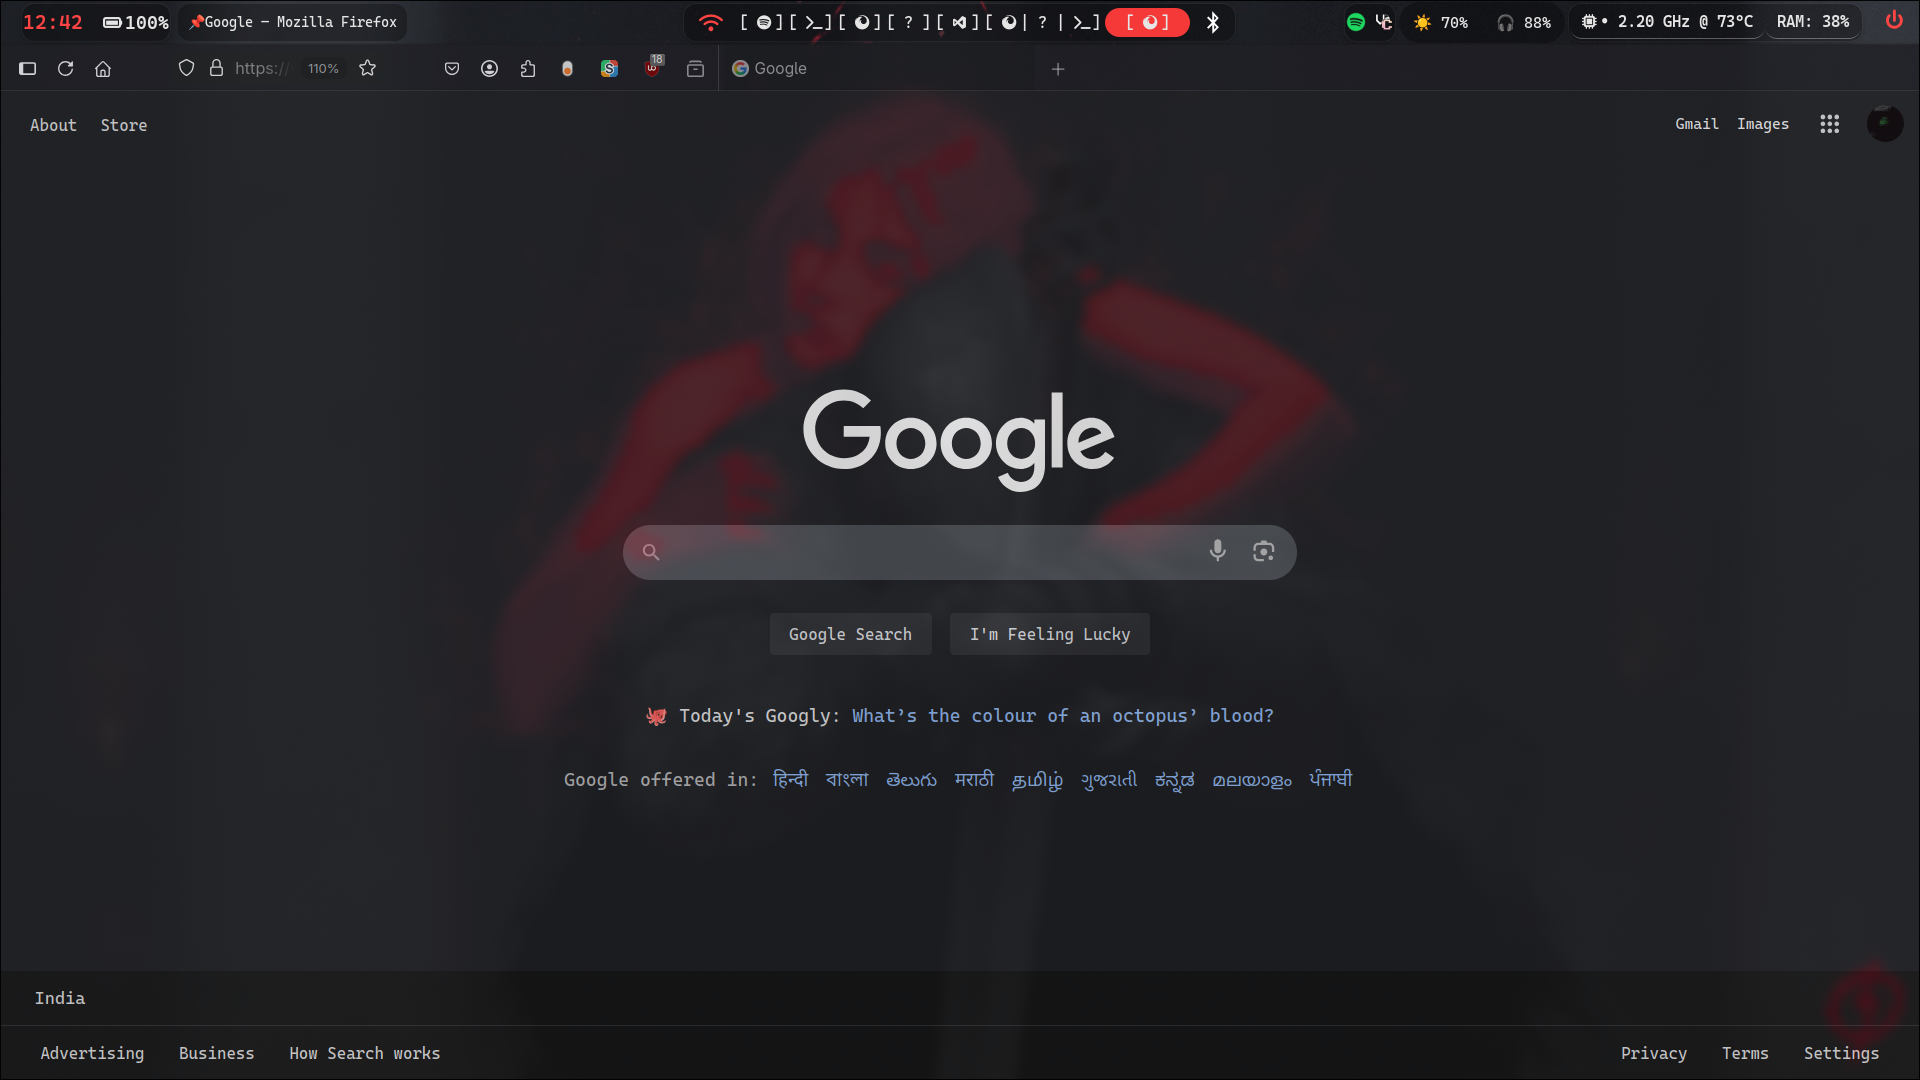The image size is (1920, 1080).
Task: Toggle the Firefox sidebar button
Action: [28, 69]
